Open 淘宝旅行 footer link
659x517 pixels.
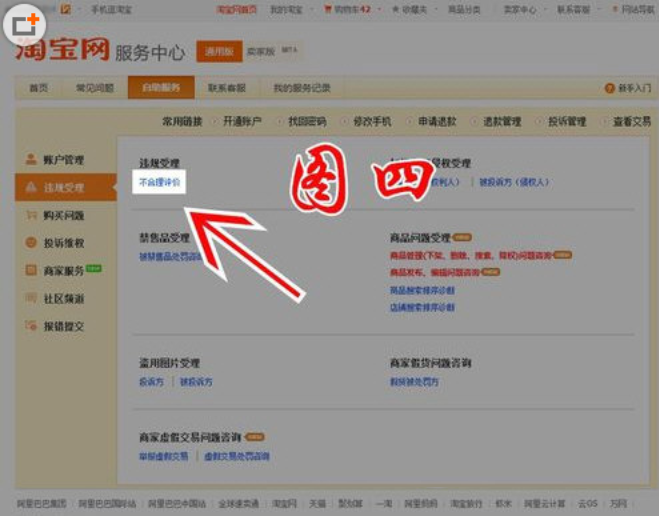(466, 503)
